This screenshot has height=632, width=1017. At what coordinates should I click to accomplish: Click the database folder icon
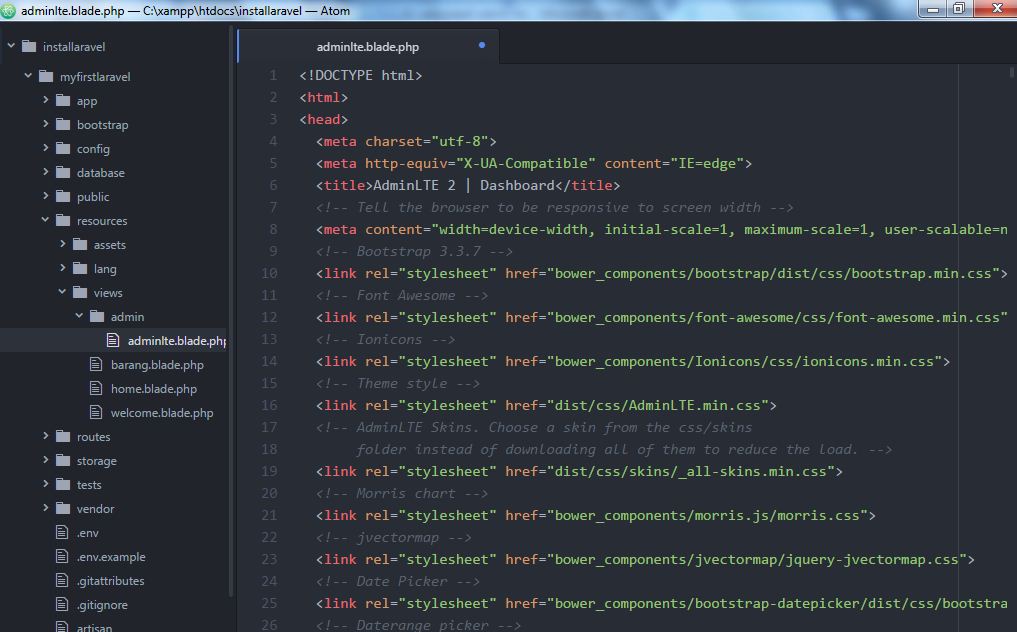(x=63, y=173)
